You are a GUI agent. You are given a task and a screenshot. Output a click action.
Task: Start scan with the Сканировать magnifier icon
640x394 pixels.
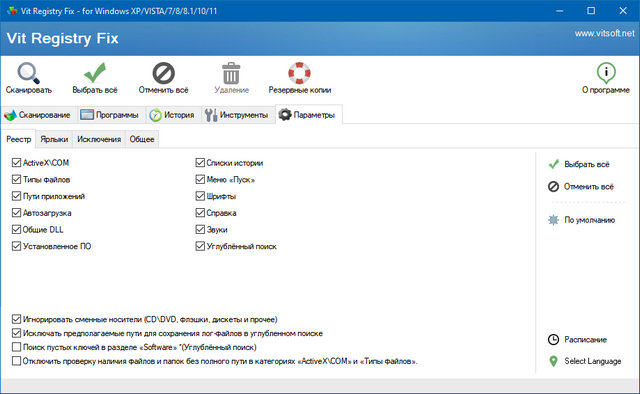pos(28,73)
